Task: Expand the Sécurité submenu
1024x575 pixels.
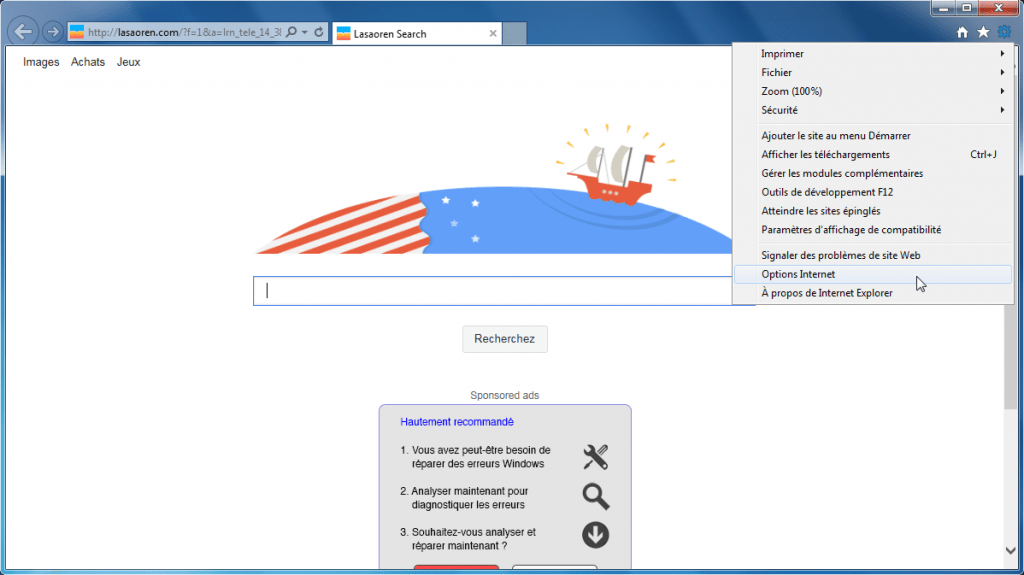Action: 873,110
